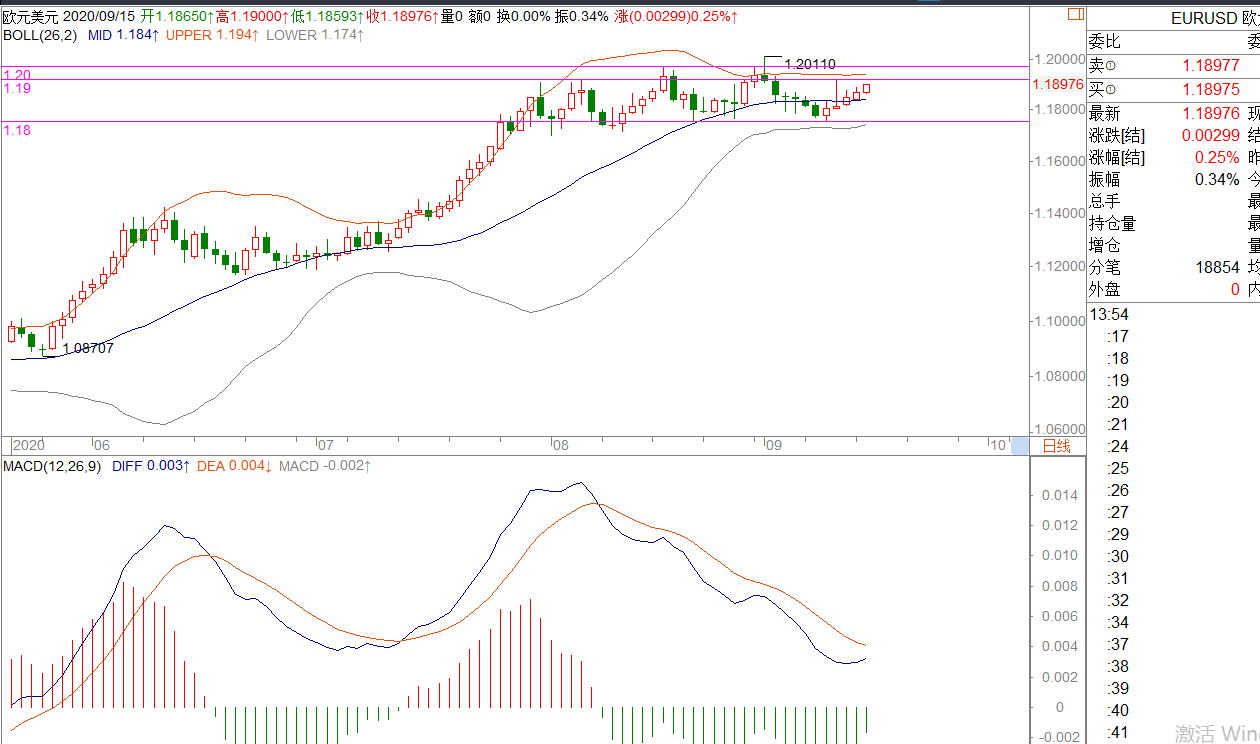Click the 10 month marker on time axis
The image size is (1260, 744).
click(998, 445)
